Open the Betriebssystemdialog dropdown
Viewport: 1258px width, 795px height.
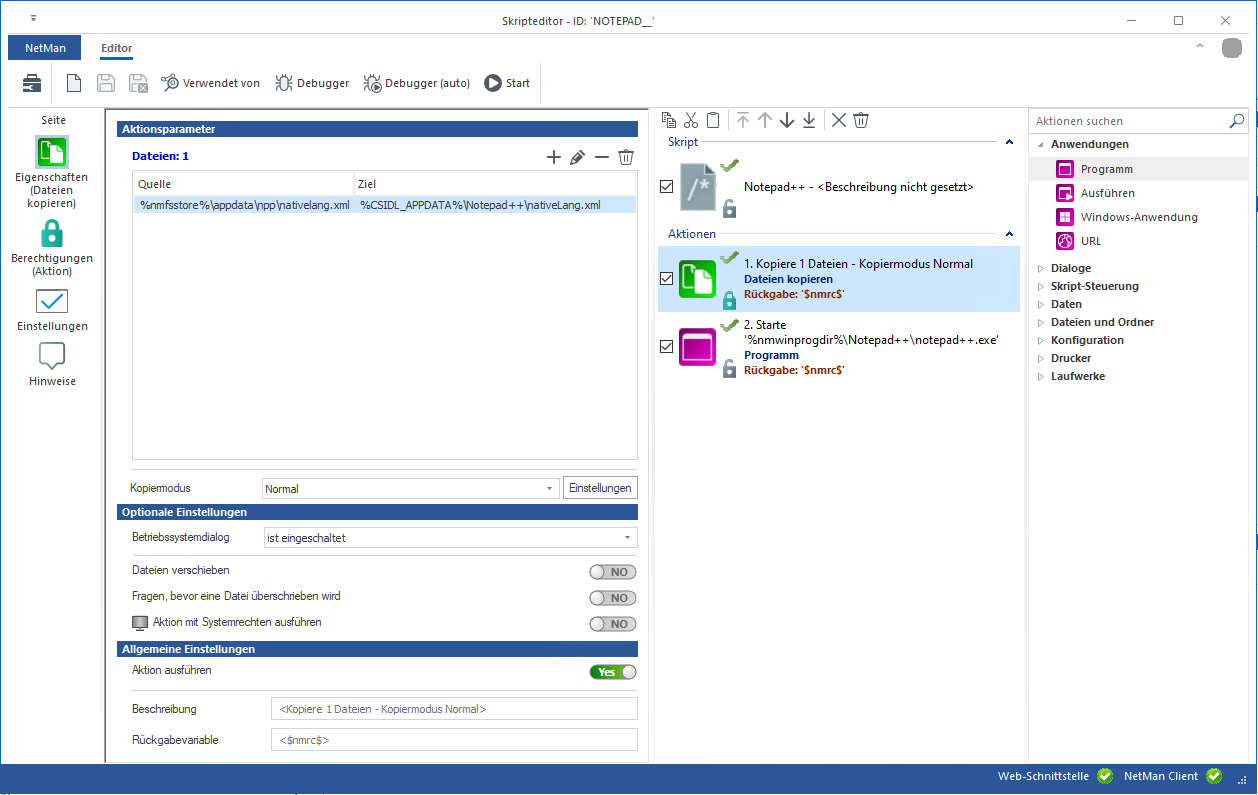click(449, 538)
